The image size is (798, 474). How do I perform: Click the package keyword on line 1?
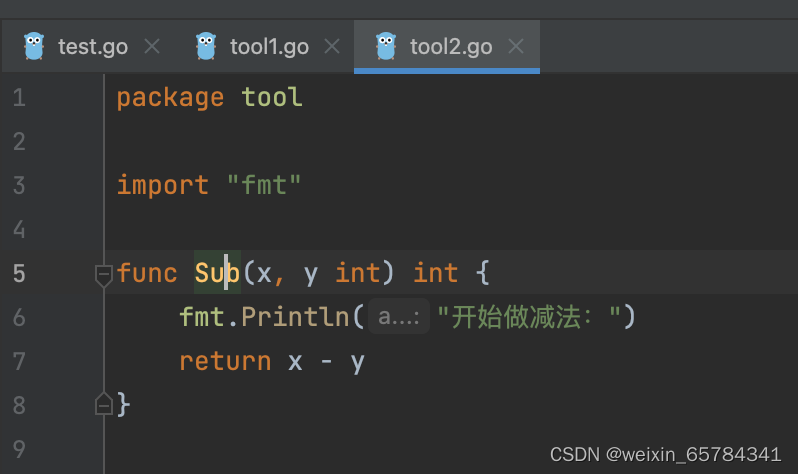pos(170,98)
